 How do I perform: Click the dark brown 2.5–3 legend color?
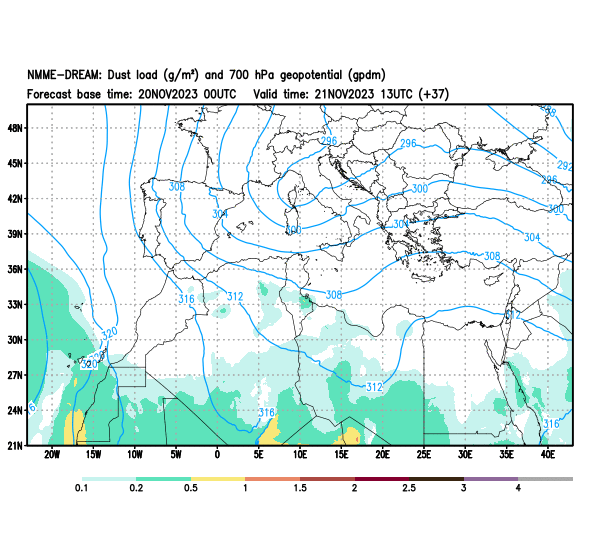436,479
